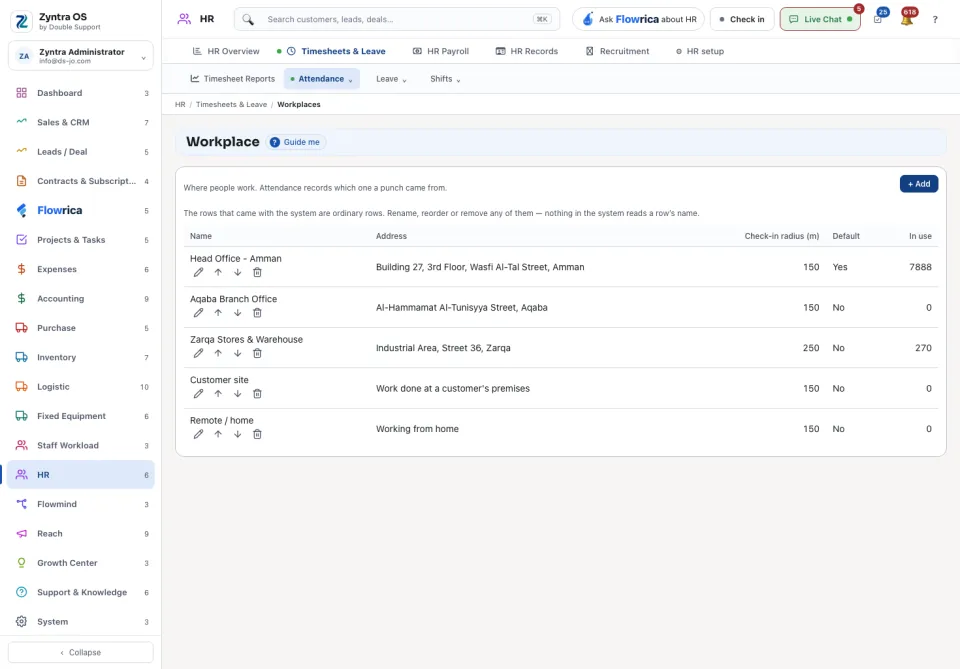Screen dimensions: 960x669
Task: Delete the Remote / home workplace
Action: 257,434
